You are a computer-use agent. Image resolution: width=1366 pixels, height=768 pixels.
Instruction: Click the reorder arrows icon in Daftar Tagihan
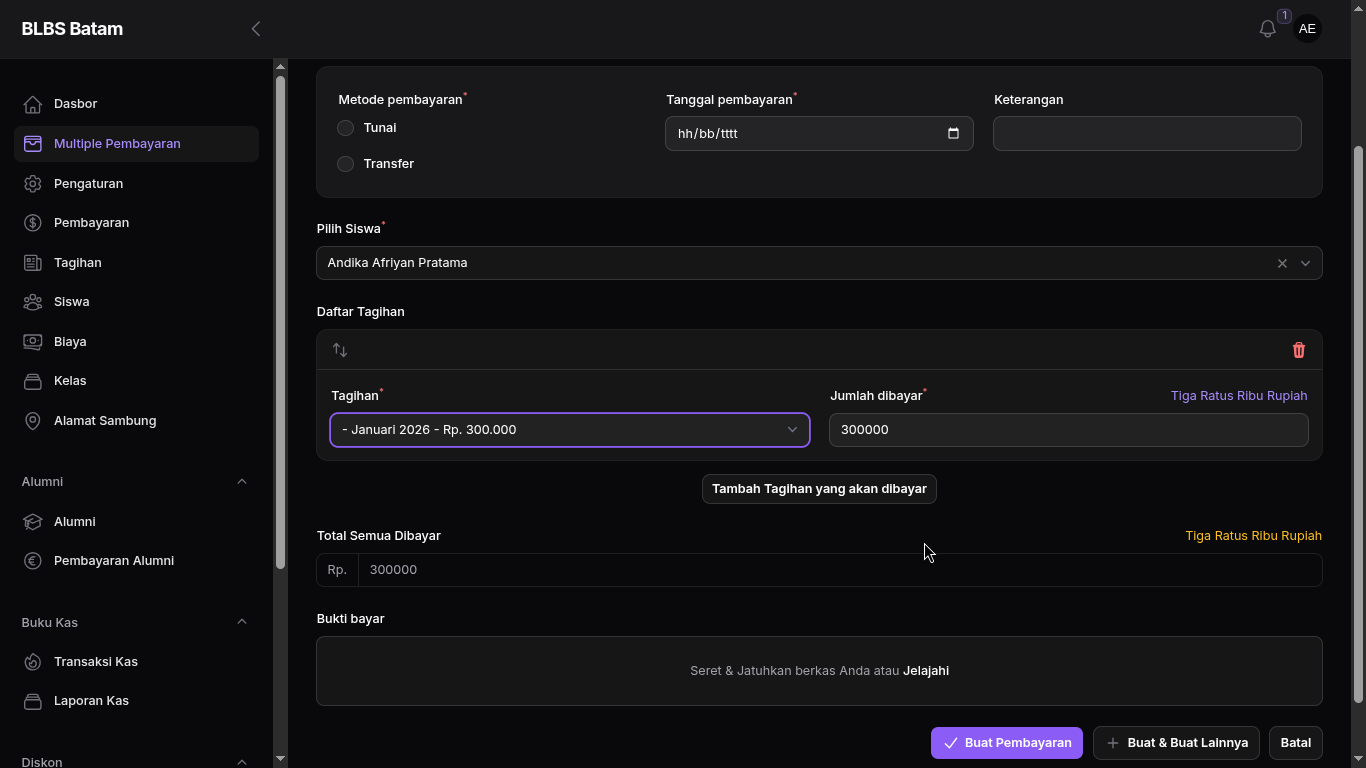point(340,350)
